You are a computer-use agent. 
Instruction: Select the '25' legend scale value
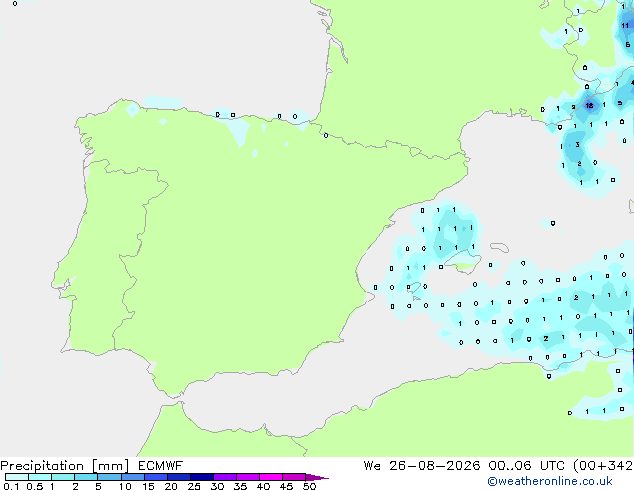(194, 486)
